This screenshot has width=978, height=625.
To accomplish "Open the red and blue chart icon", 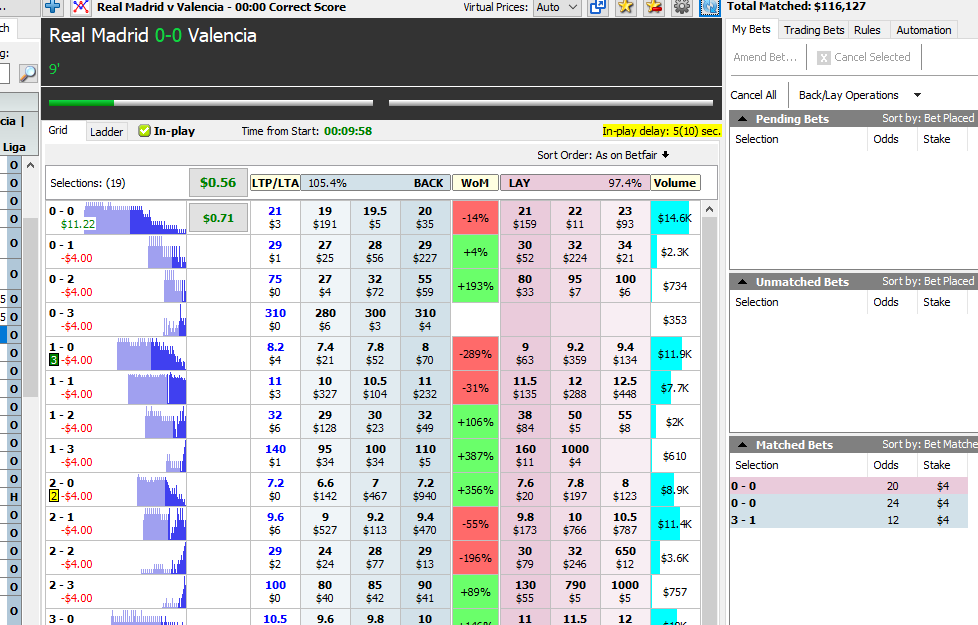I will coord(80,7).
